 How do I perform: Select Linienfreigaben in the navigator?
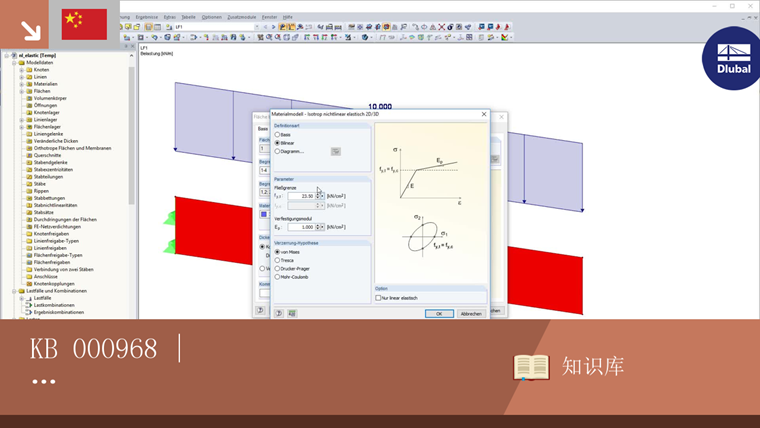pyautogui.click(x=50, y=248)
